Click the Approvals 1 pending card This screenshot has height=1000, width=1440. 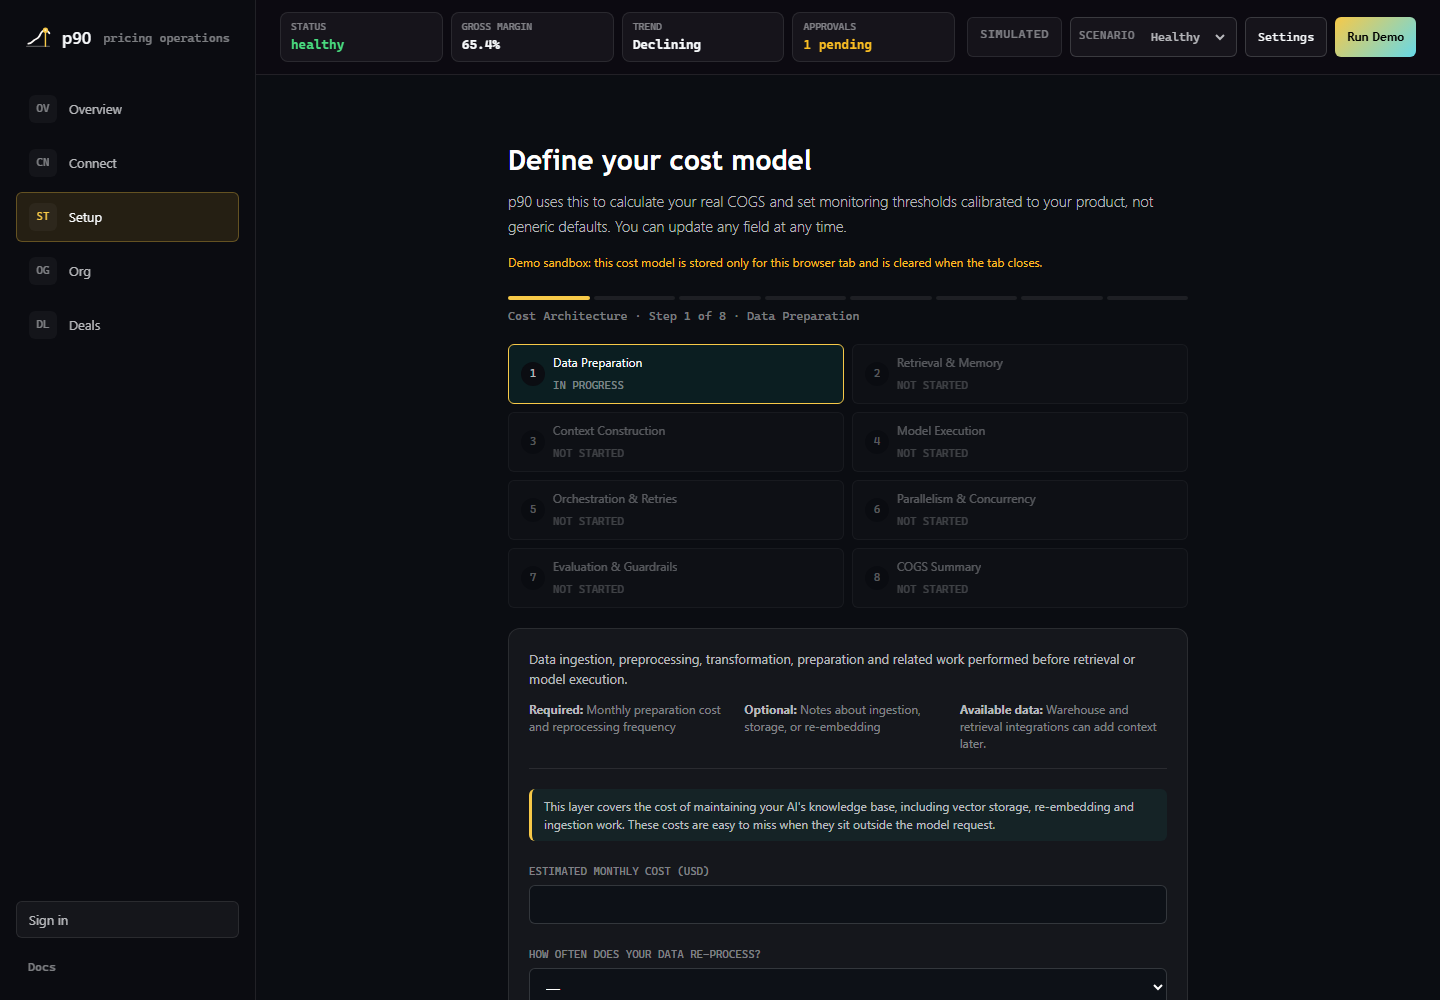(x=873, y=37)
